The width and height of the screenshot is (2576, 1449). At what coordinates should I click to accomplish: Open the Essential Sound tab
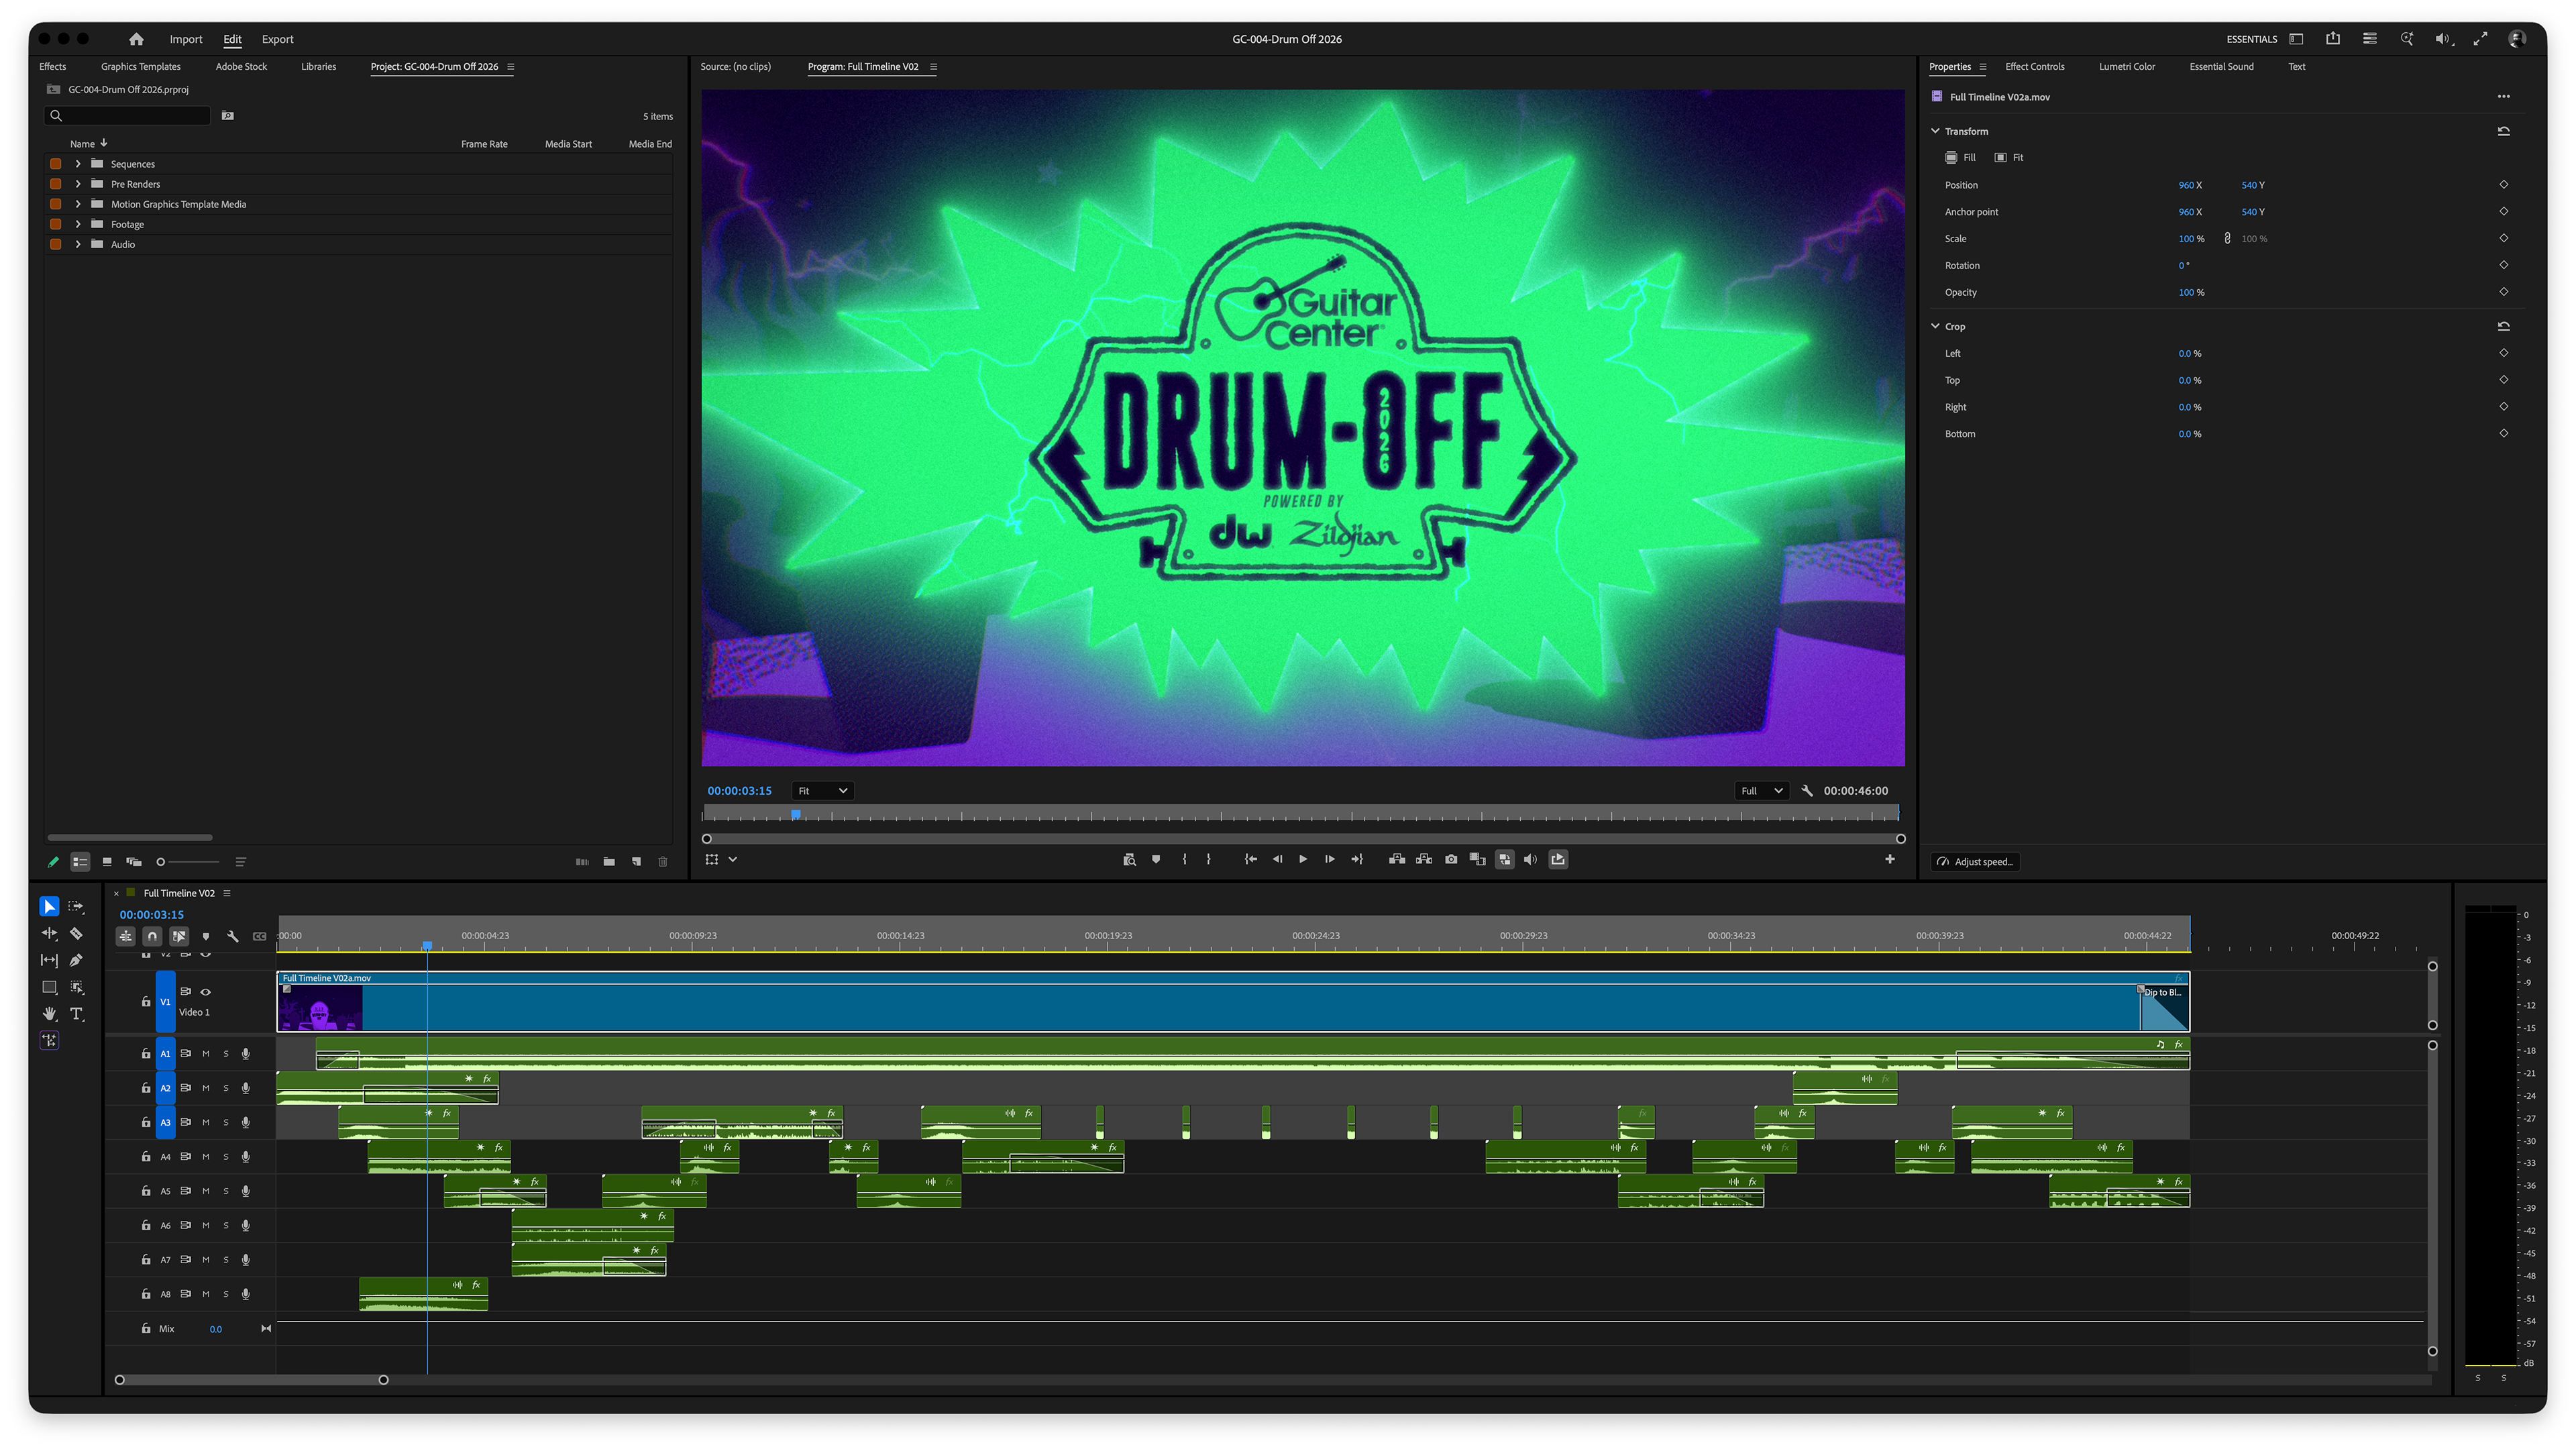(2221, 67)
